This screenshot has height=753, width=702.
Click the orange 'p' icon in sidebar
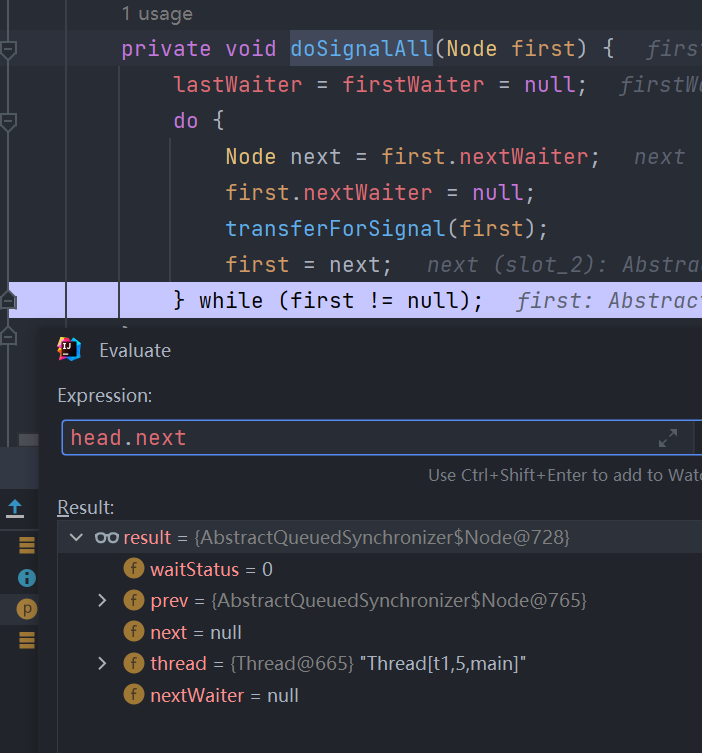coord(27,608)
